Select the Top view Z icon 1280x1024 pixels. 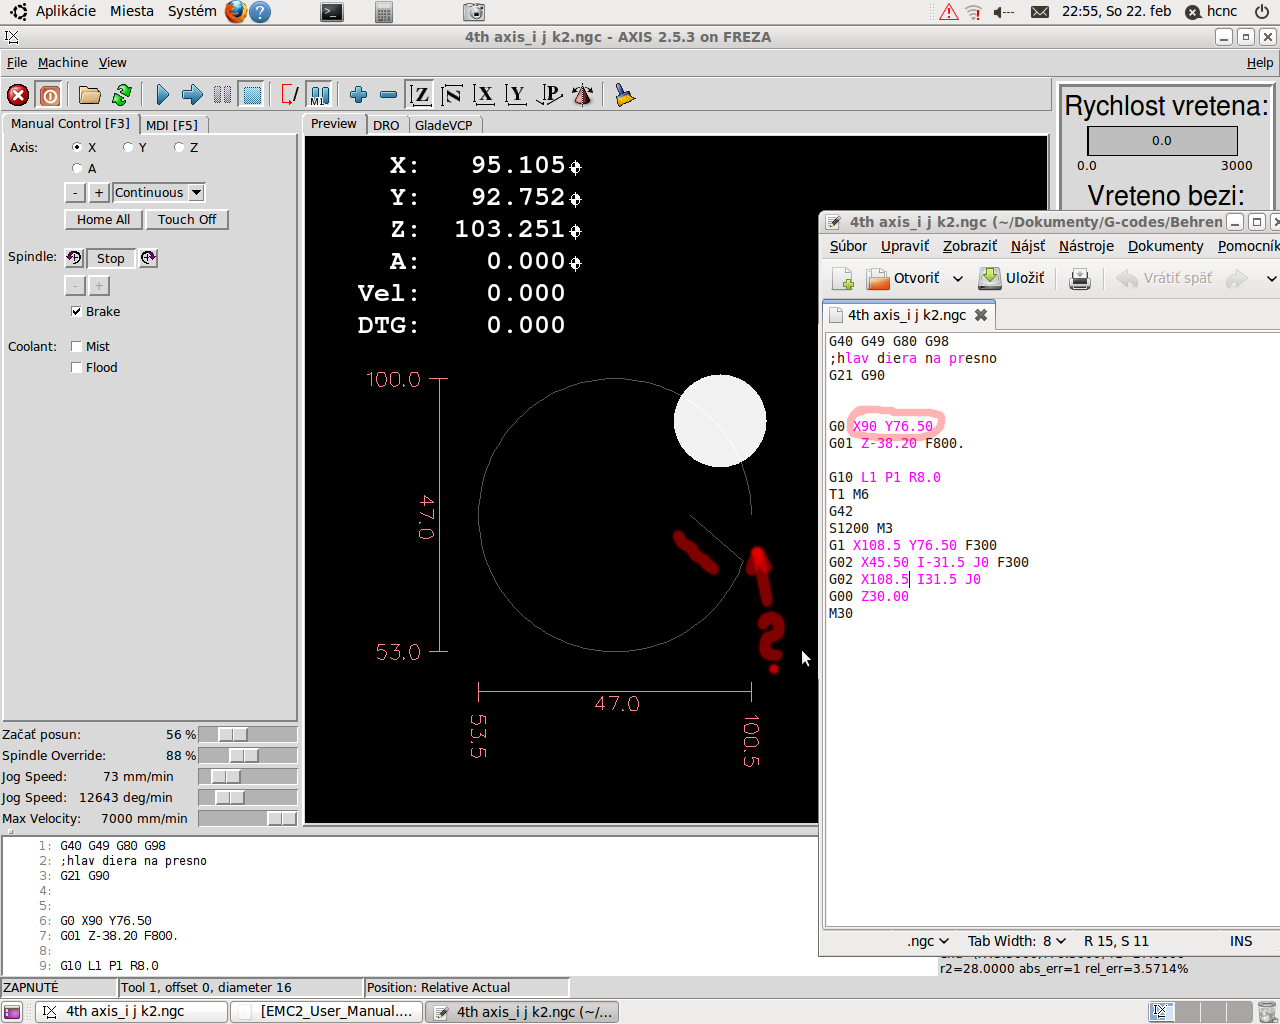tap(421, 95)
